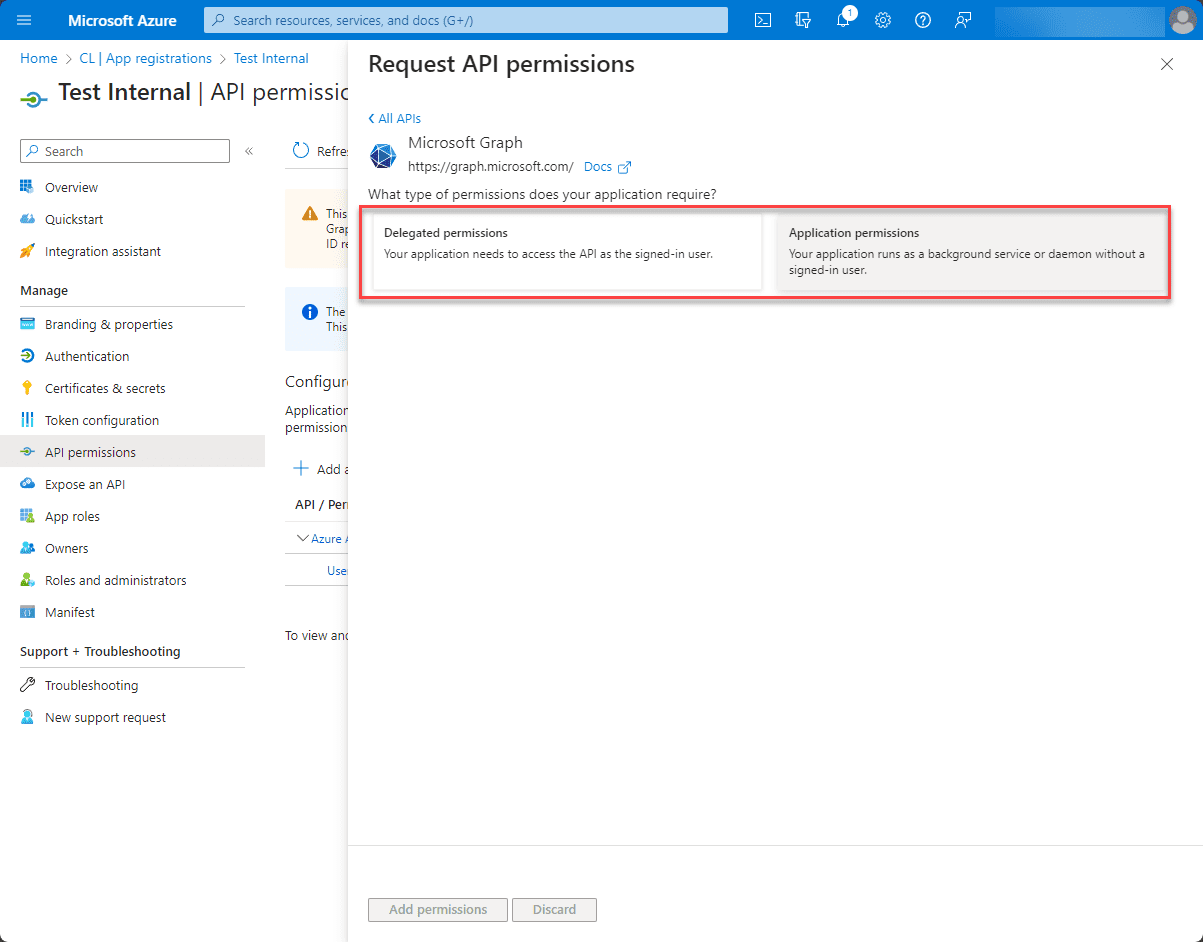The image size is (1203, 942).
Task: Open the notifications bell
Action: point(843,20)
